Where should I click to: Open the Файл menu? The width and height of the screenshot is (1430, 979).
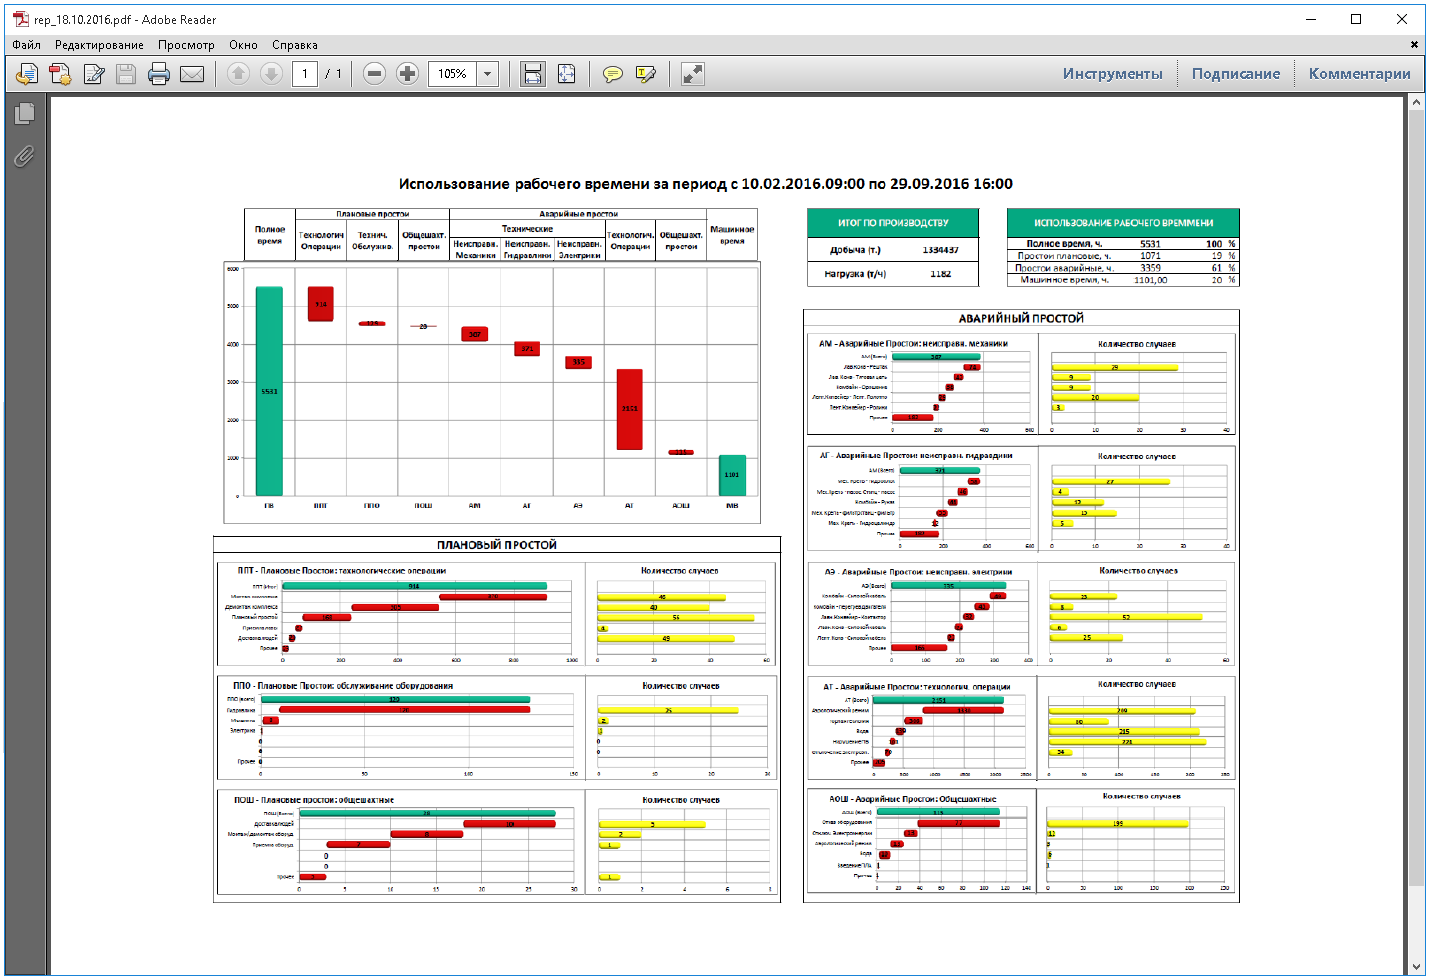[x=27, y=45]
